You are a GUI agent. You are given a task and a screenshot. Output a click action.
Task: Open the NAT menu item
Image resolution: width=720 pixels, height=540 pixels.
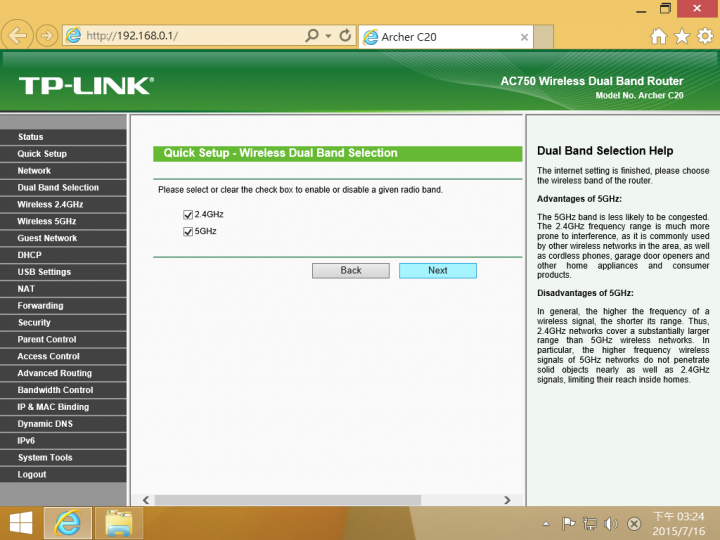(63, 289)
